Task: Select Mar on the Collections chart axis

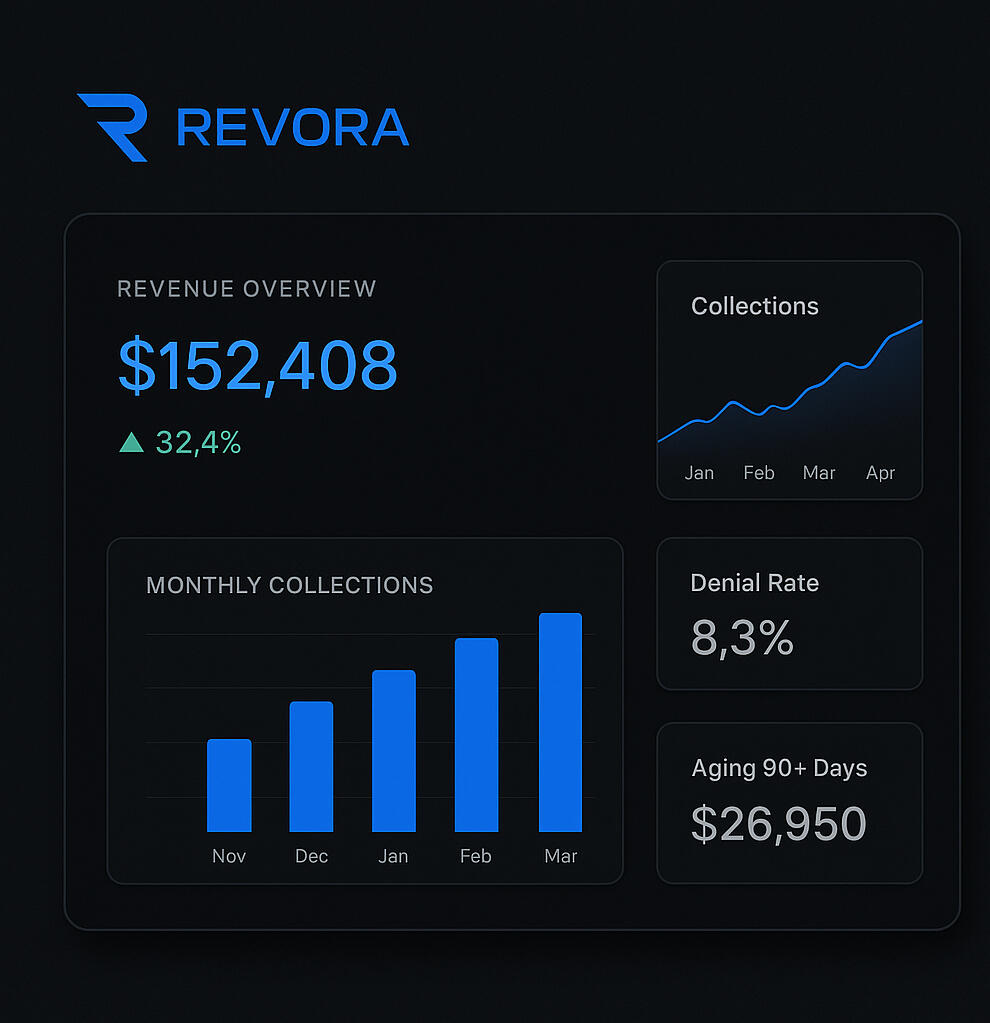Action: [819, 473]
